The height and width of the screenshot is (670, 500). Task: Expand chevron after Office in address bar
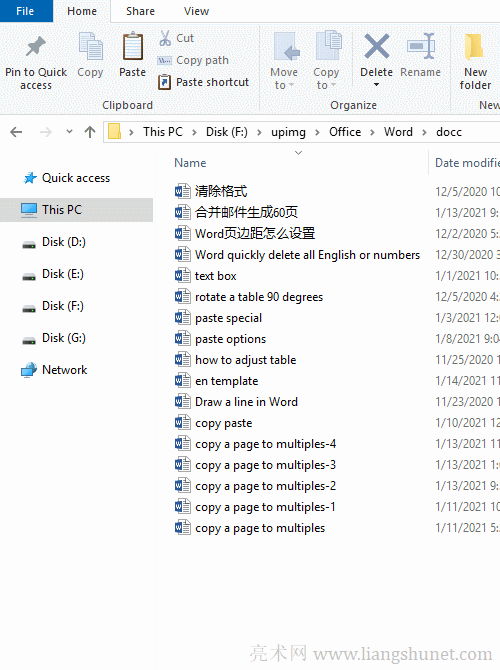click(x=372, y=132)
